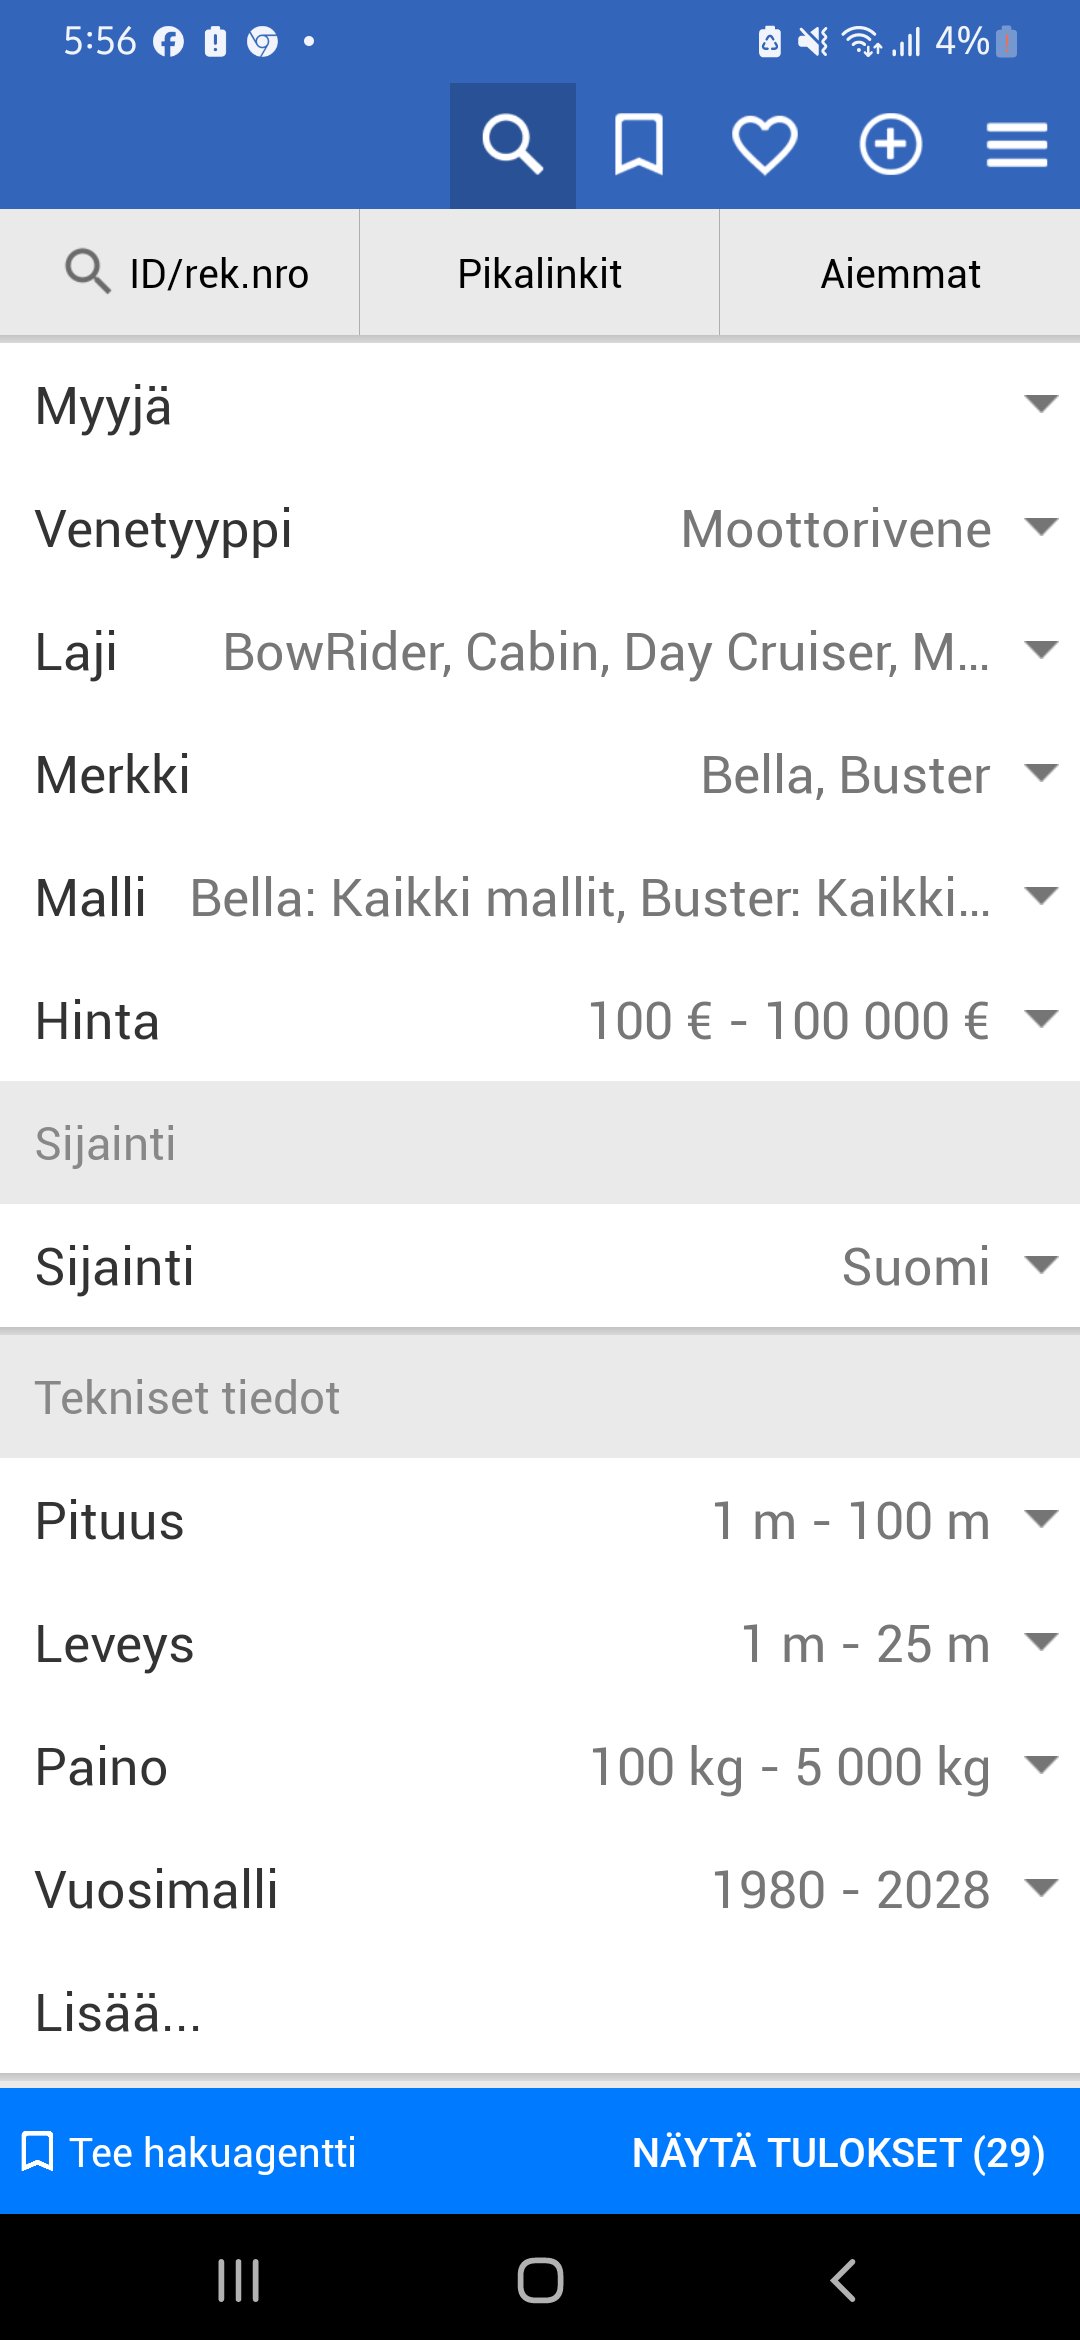Tap the add listing plus icon
This screenshot has height=2340, width=1080.
(890, 145)
